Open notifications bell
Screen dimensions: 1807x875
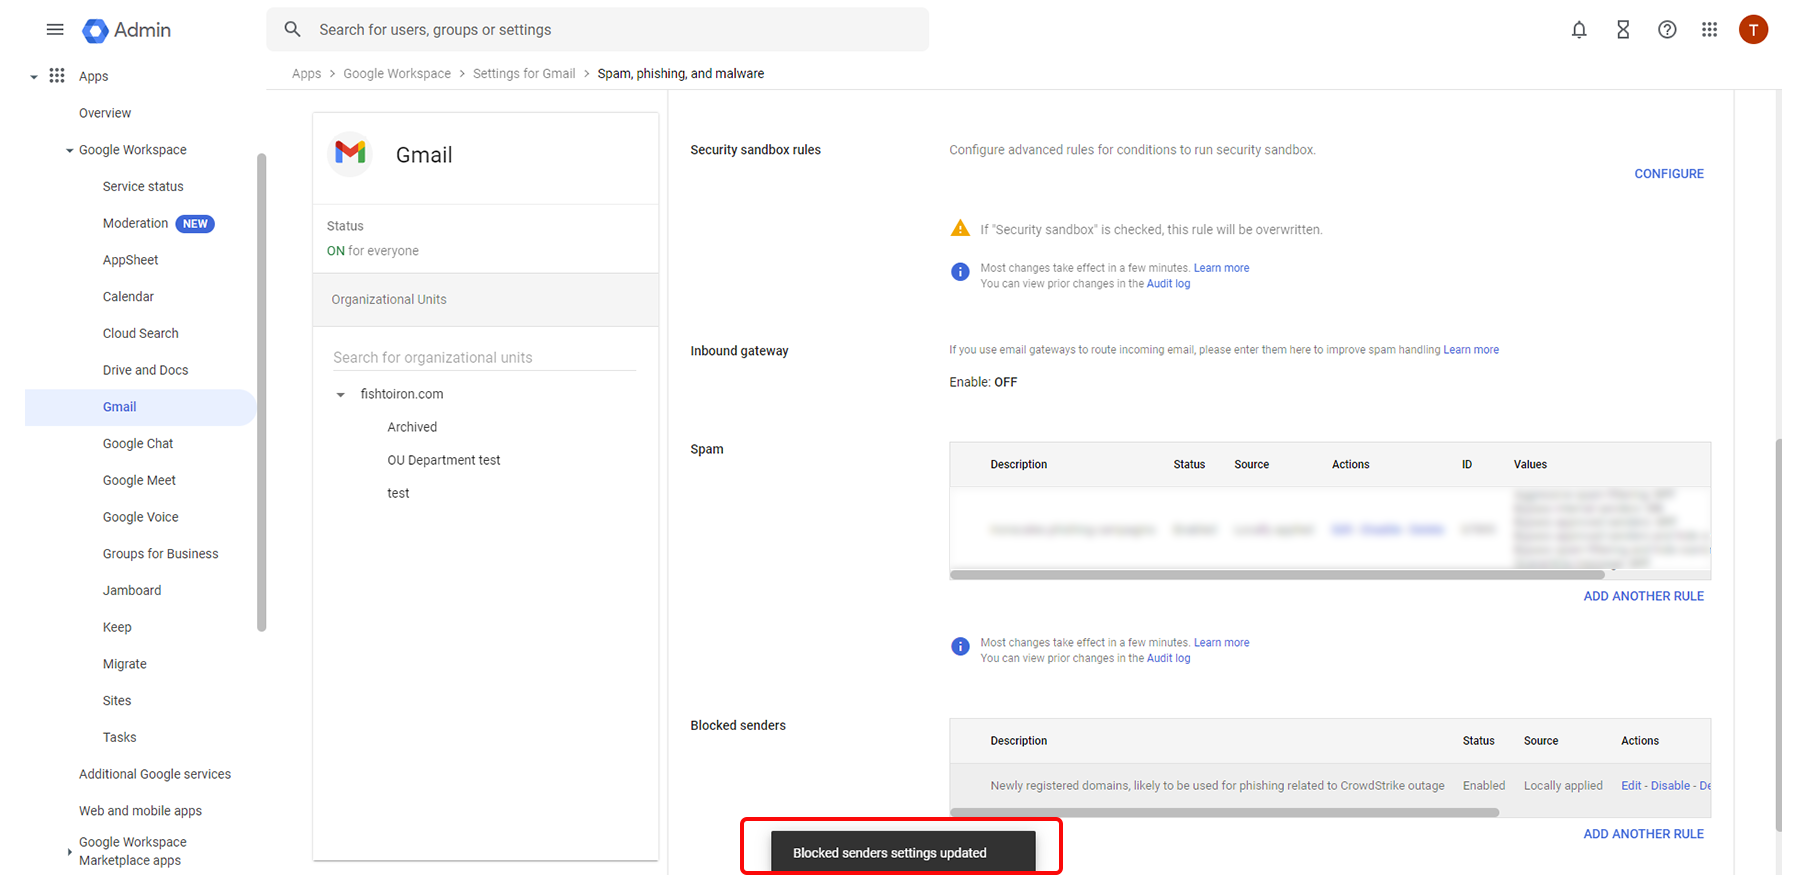click(x=1579, y=30)
